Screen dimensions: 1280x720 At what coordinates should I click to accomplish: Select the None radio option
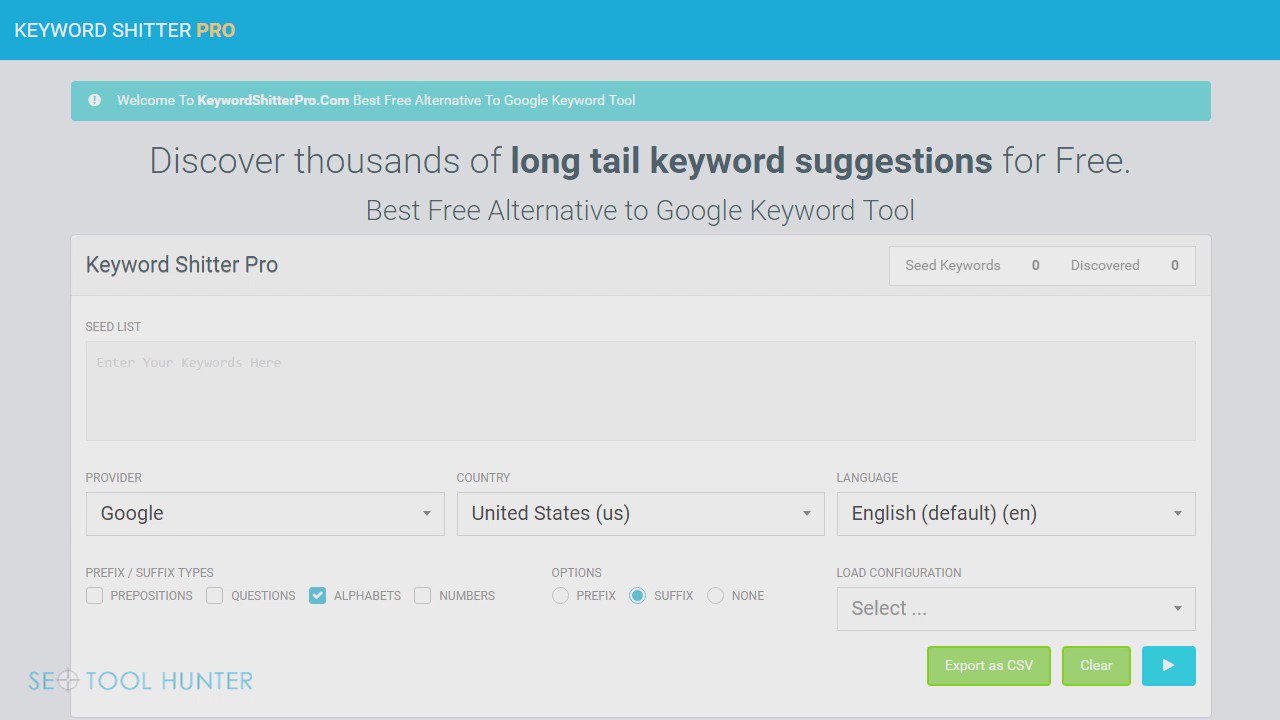tap(715, 596)
